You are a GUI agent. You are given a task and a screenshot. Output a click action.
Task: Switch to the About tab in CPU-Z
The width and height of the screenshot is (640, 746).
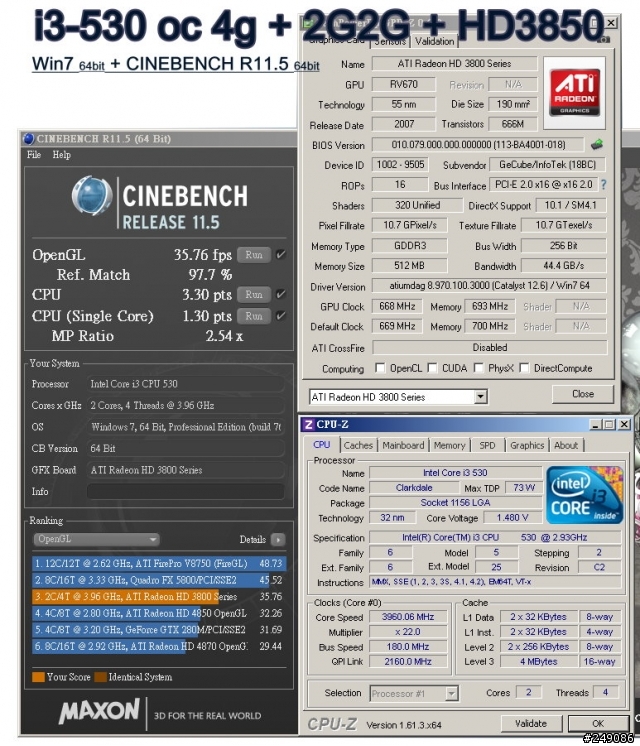pos(566,445)
